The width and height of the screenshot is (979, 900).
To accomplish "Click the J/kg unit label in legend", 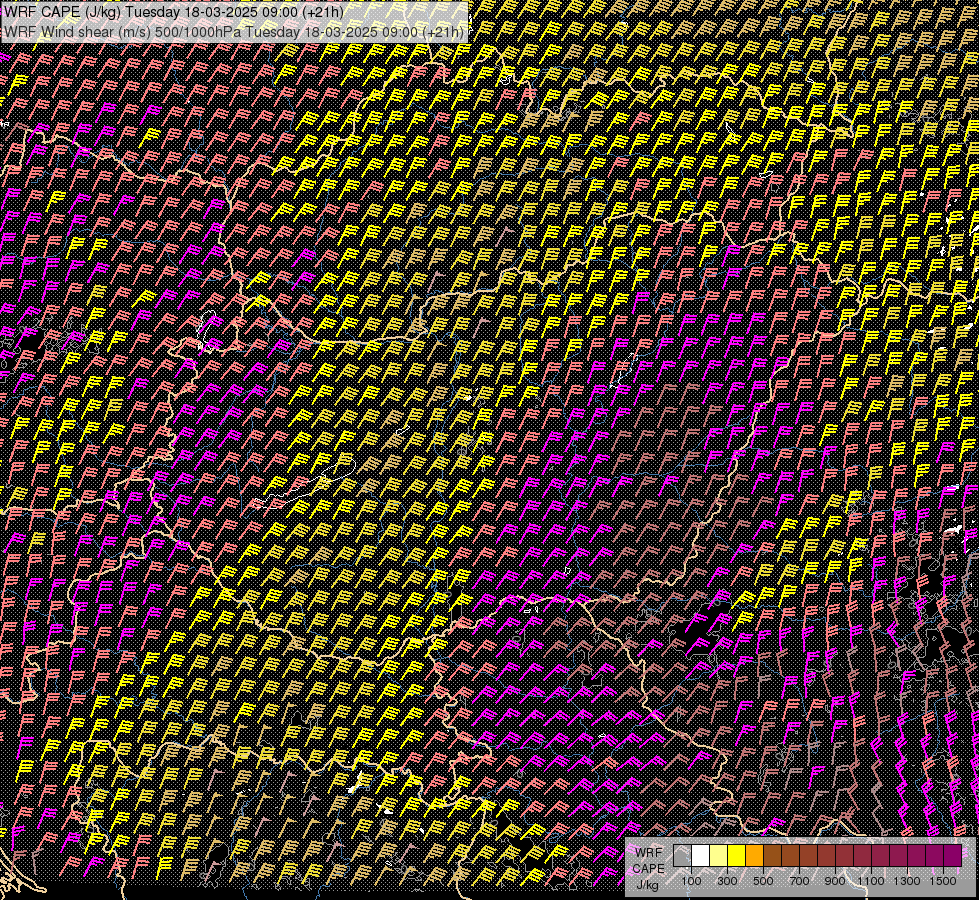I will pos(647,884).
